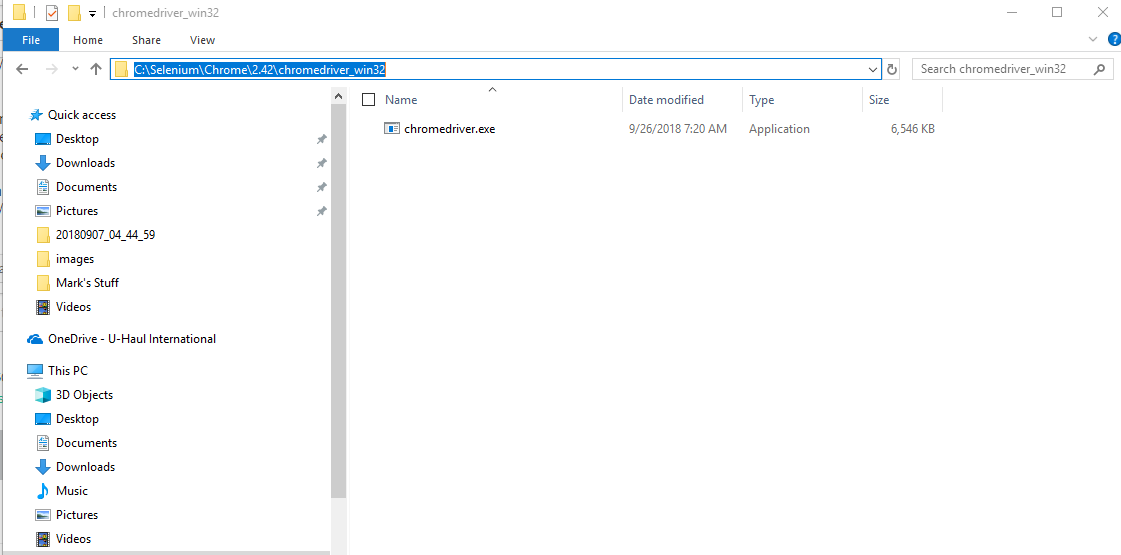This screenshot has height=555, width=1121.
Task: Open Help with the question mark icon
Action: pos(1114,39)
